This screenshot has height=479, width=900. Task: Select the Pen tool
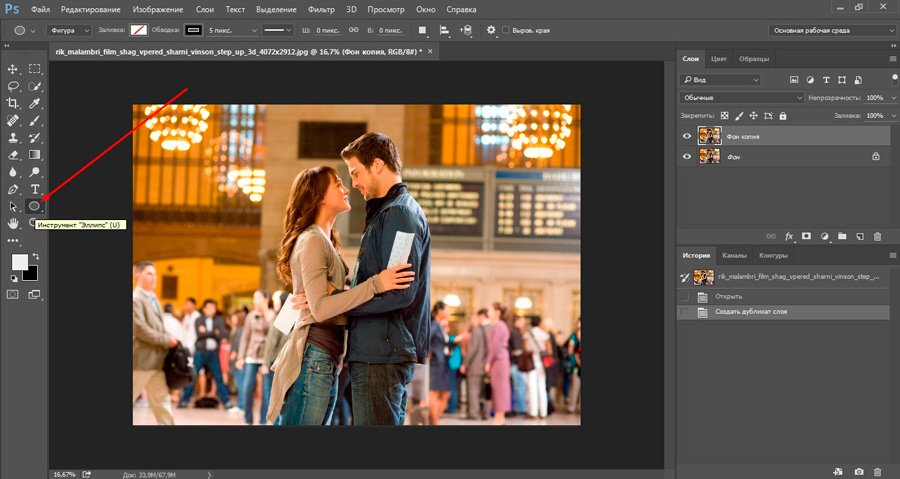(13, 189)
